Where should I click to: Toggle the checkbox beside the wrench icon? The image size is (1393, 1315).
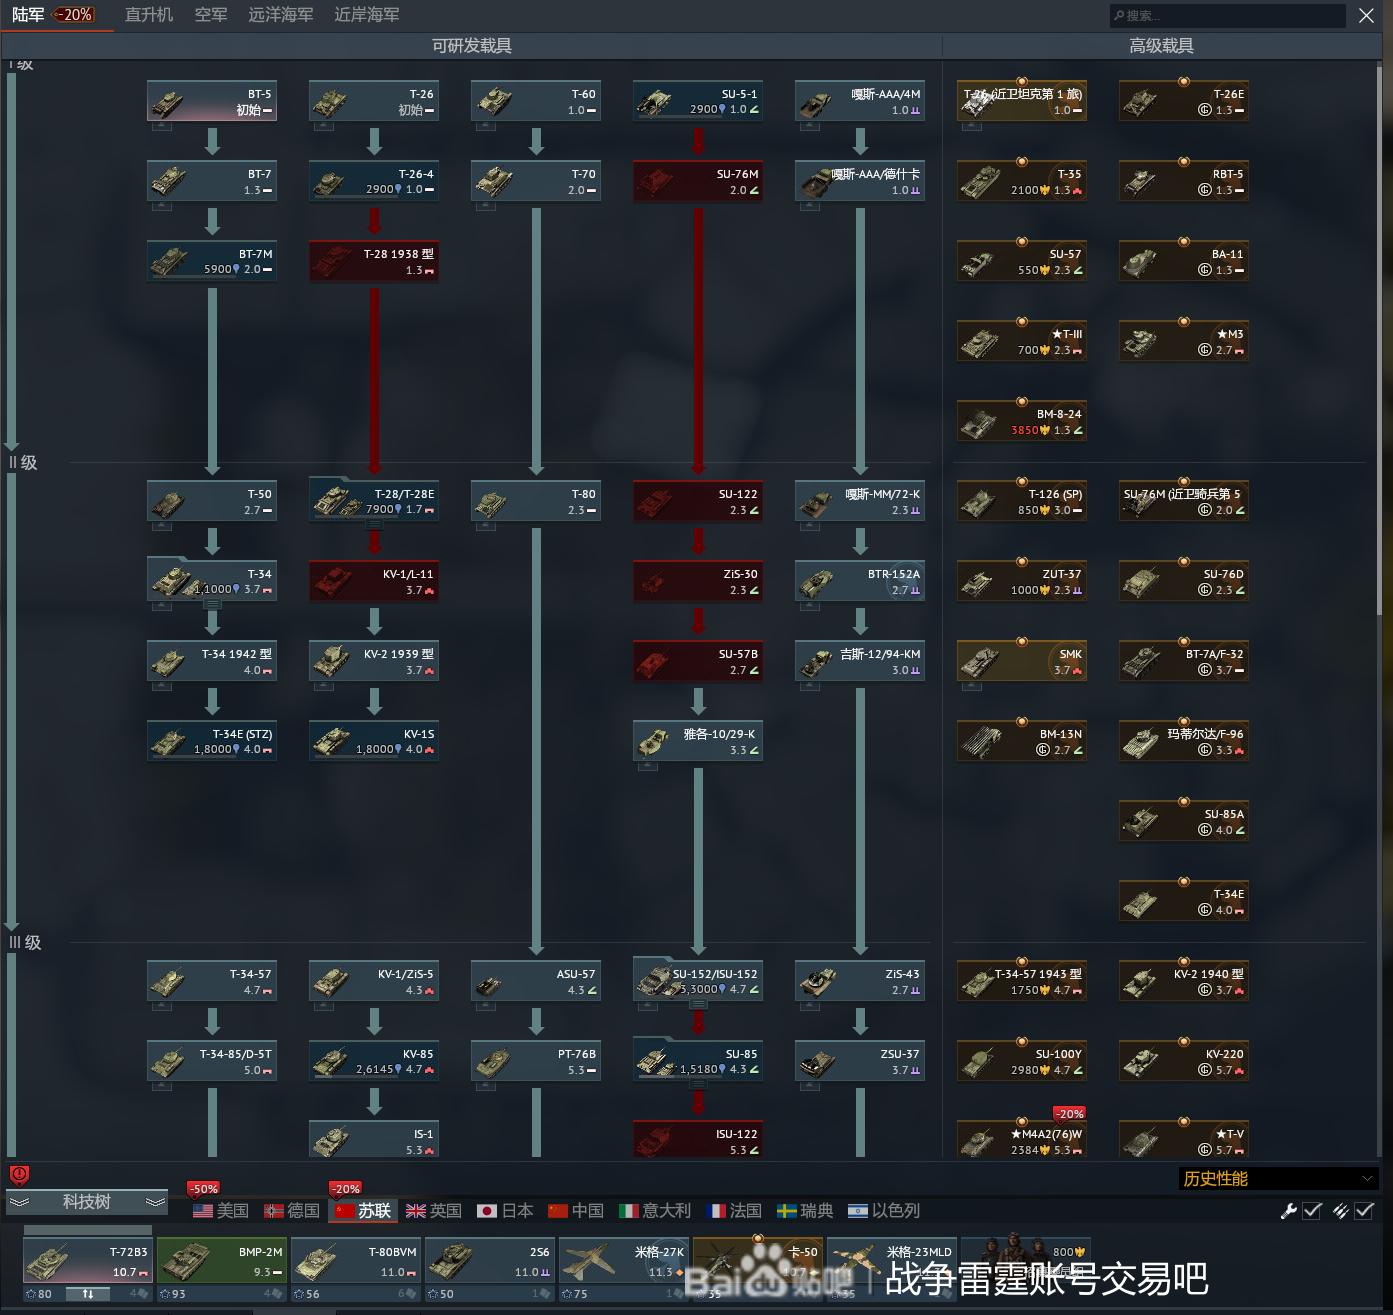pos(1312,1211)
